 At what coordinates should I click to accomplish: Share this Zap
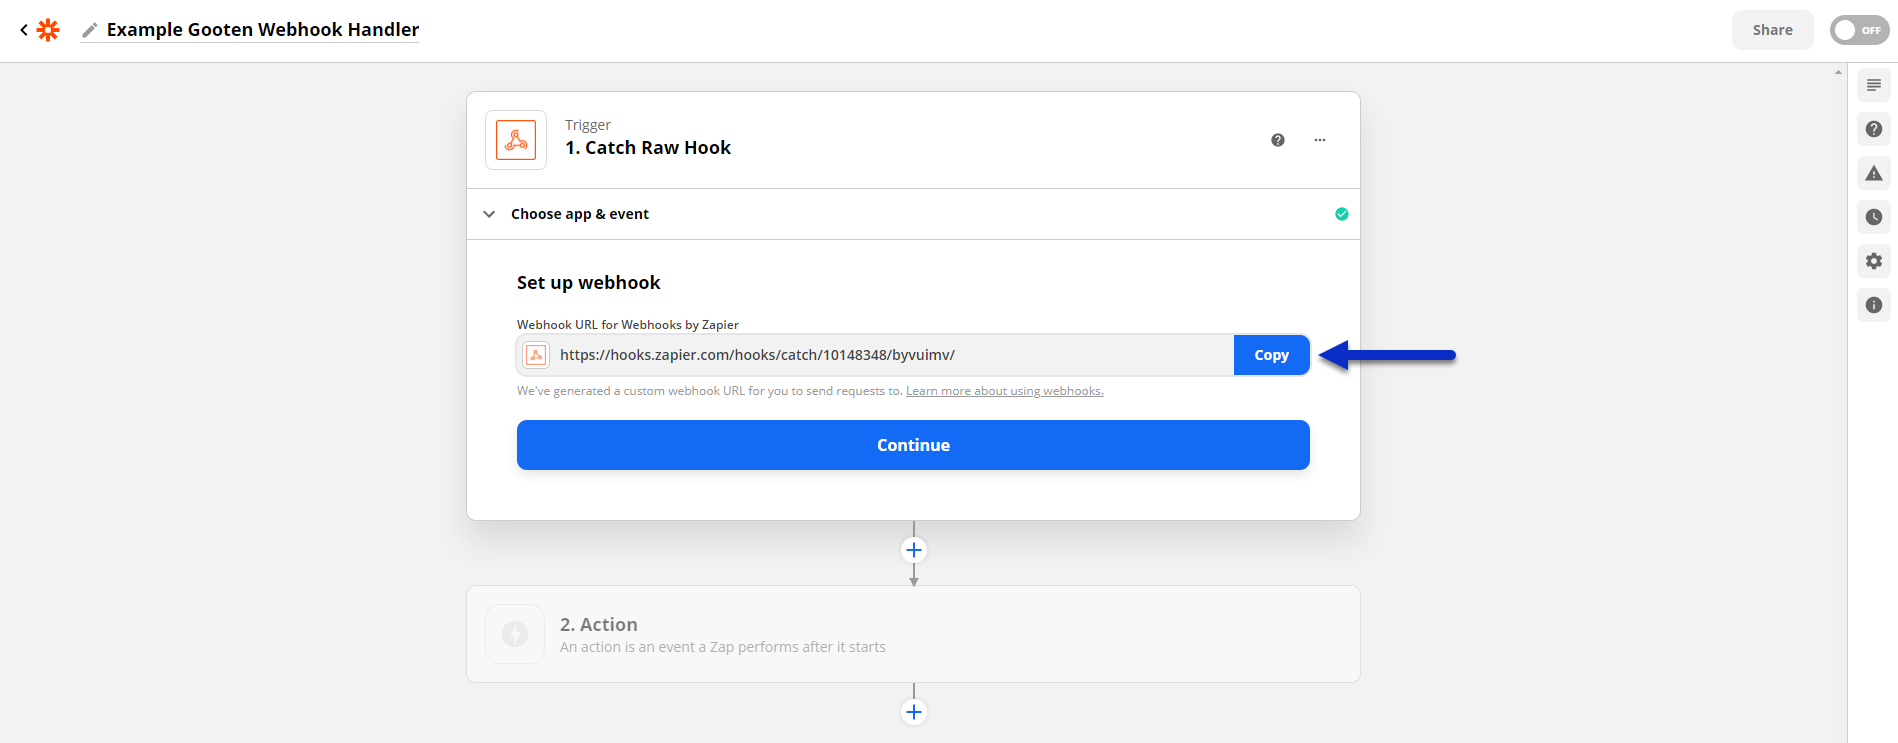1772,30
